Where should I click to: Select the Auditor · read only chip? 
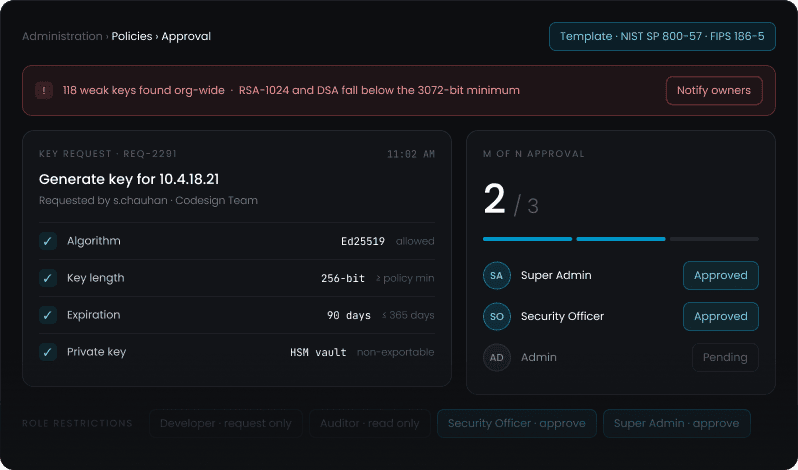pos(370,423)
